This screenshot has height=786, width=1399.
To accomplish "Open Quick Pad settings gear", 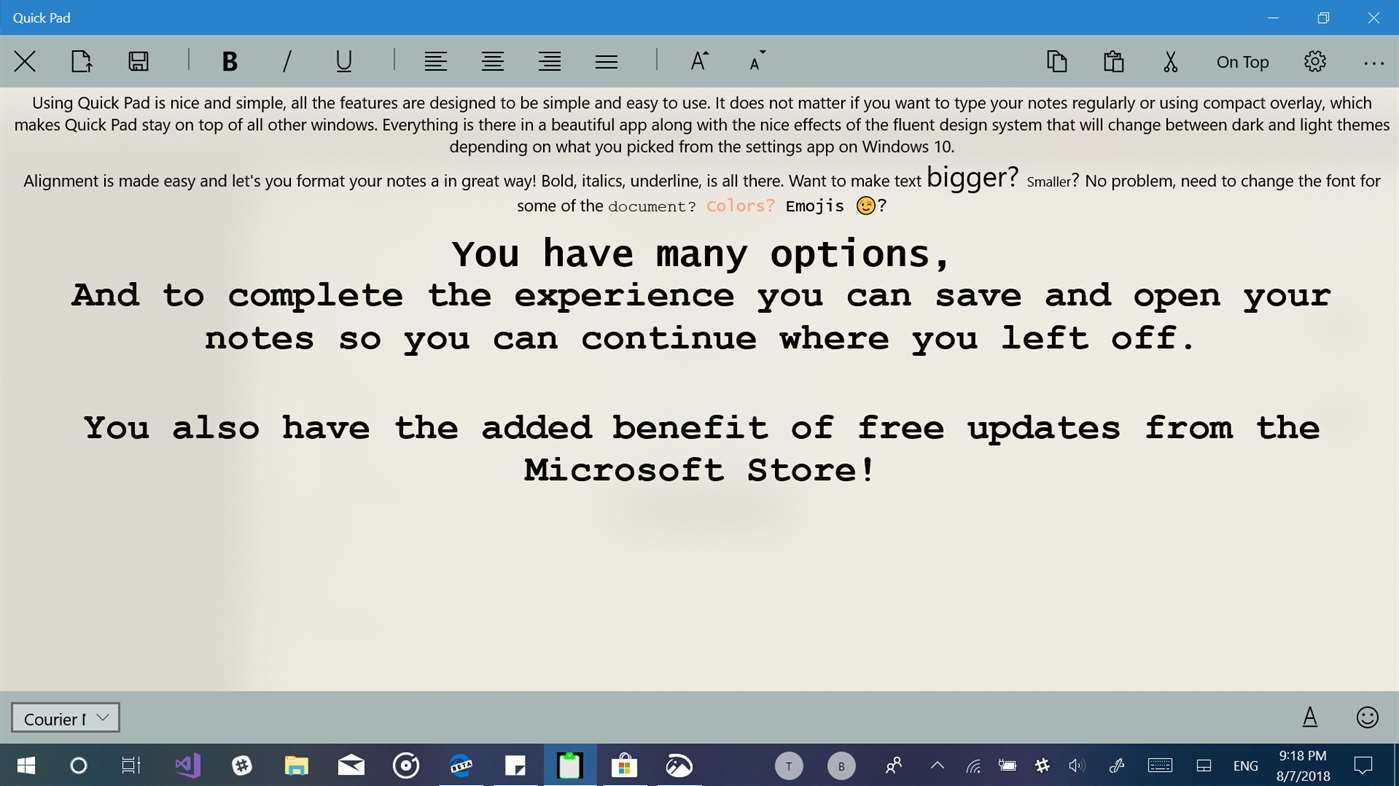I will tap(1315, 62).
